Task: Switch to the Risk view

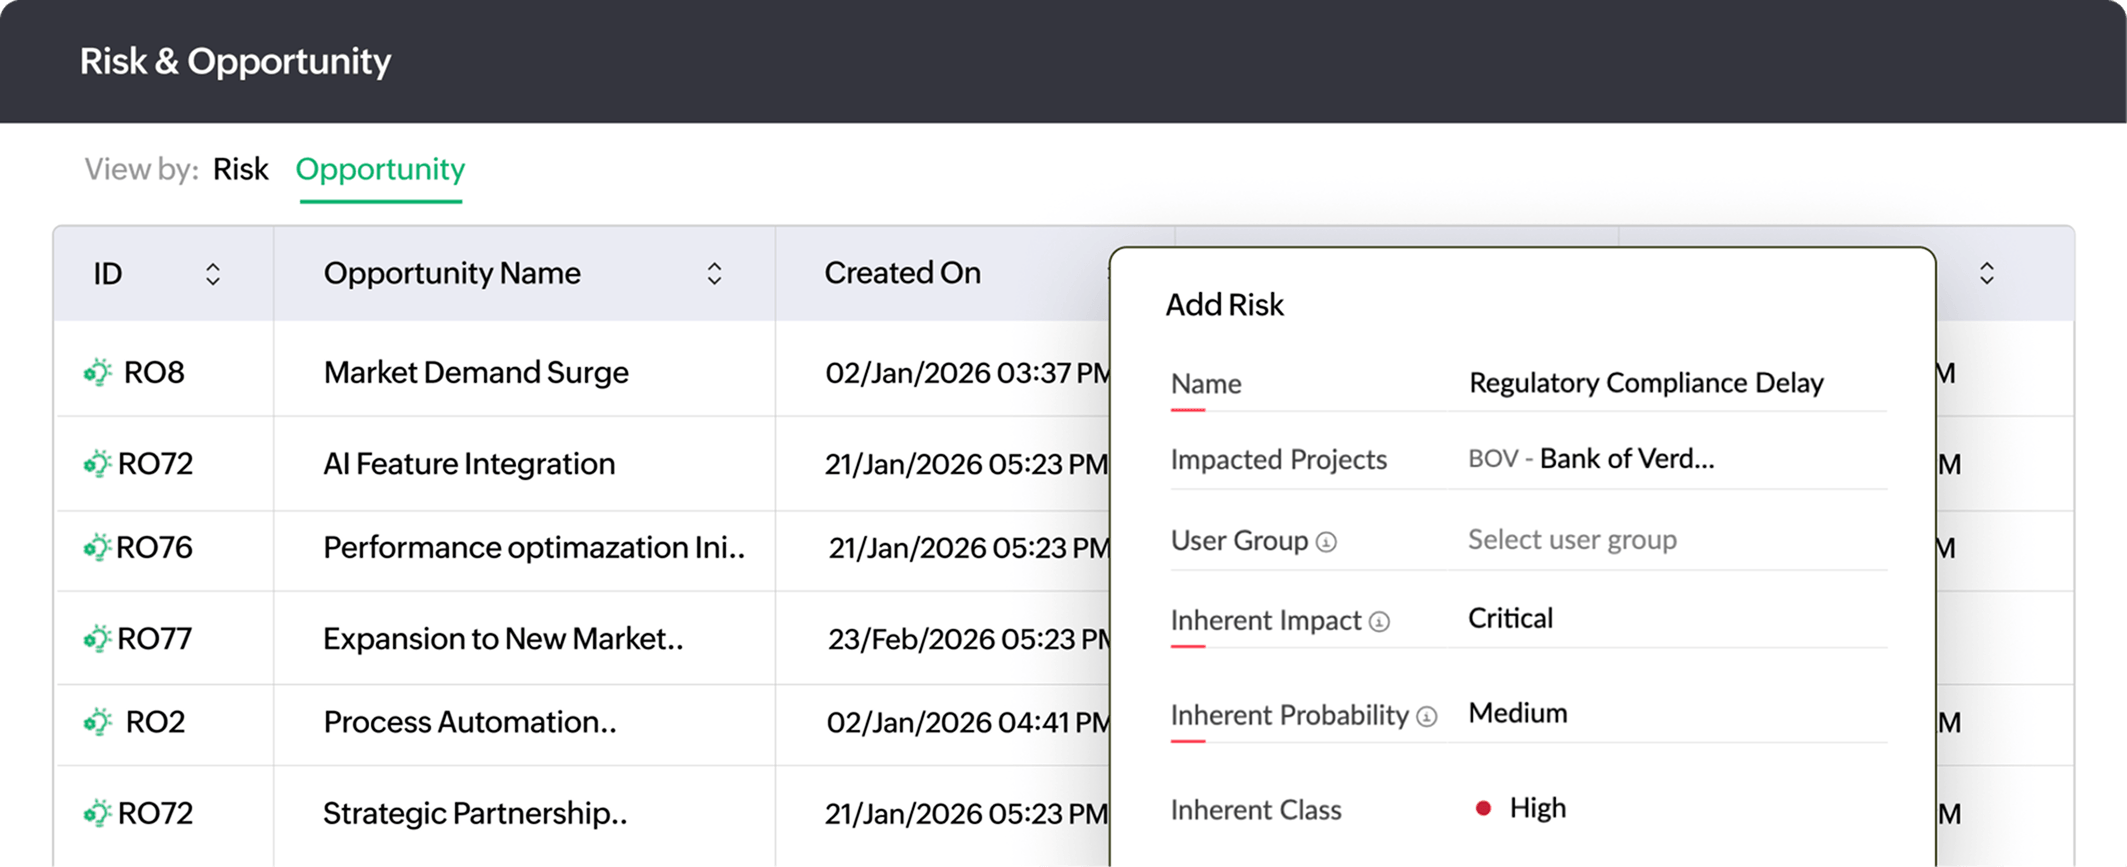Action: [x=240, y=169]
